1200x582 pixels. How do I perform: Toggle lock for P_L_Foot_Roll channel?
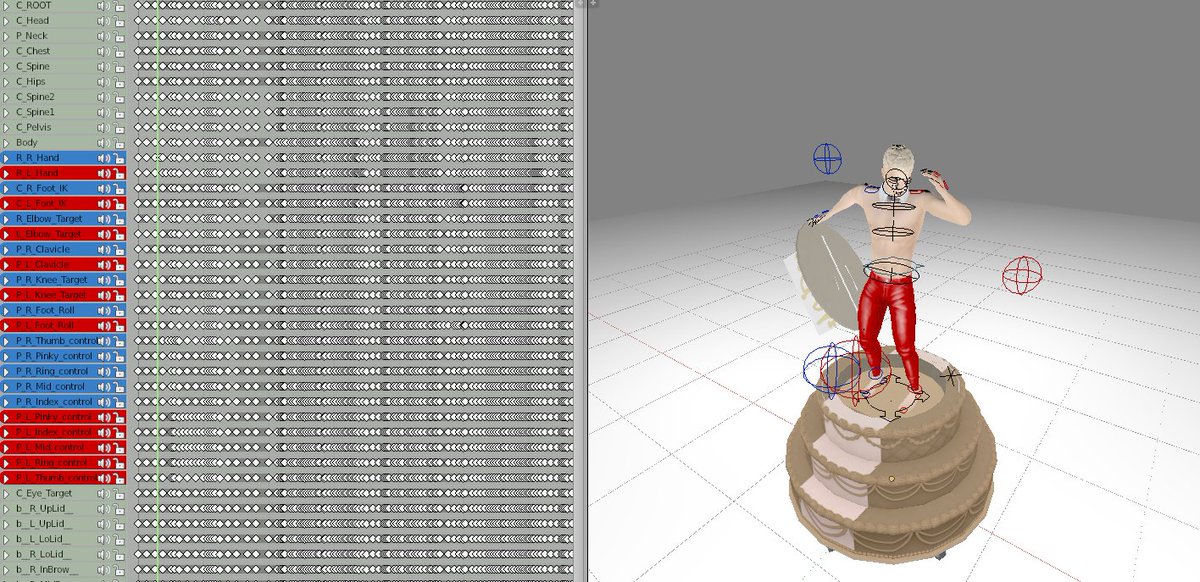(x=119, y=325)
